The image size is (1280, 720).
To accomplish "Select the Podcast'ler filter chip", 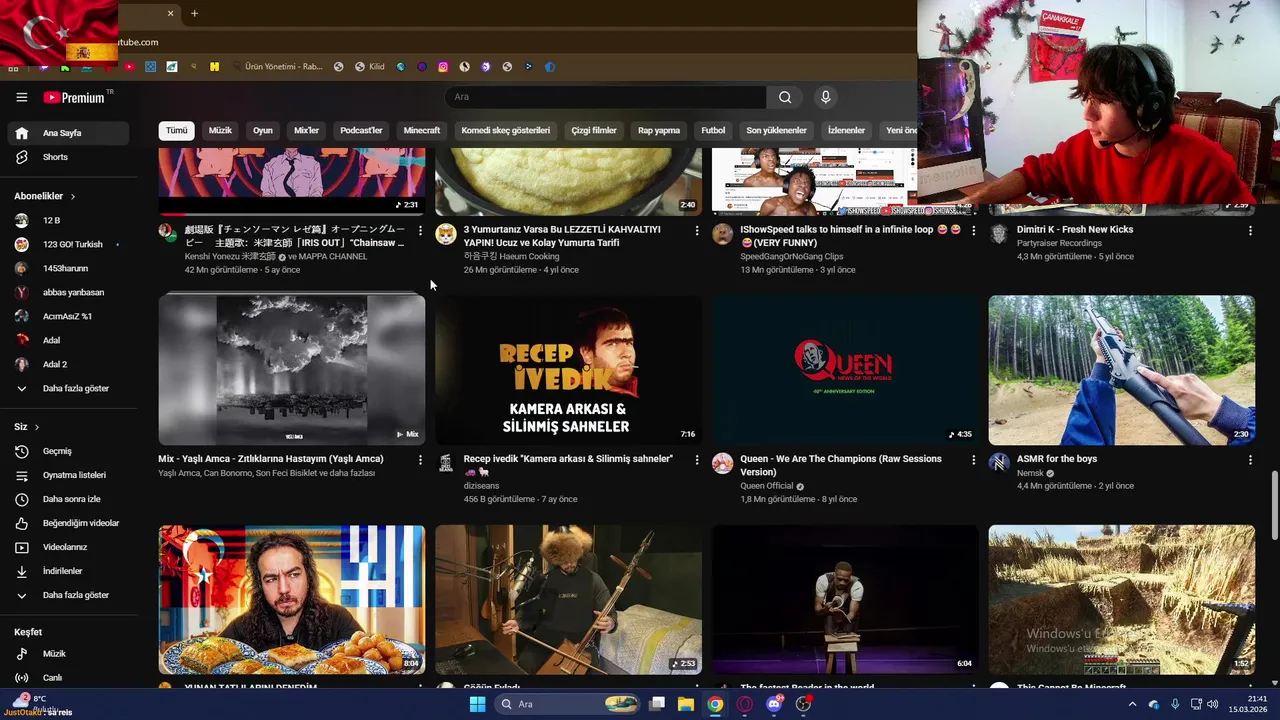I will [x=361, y=130].
